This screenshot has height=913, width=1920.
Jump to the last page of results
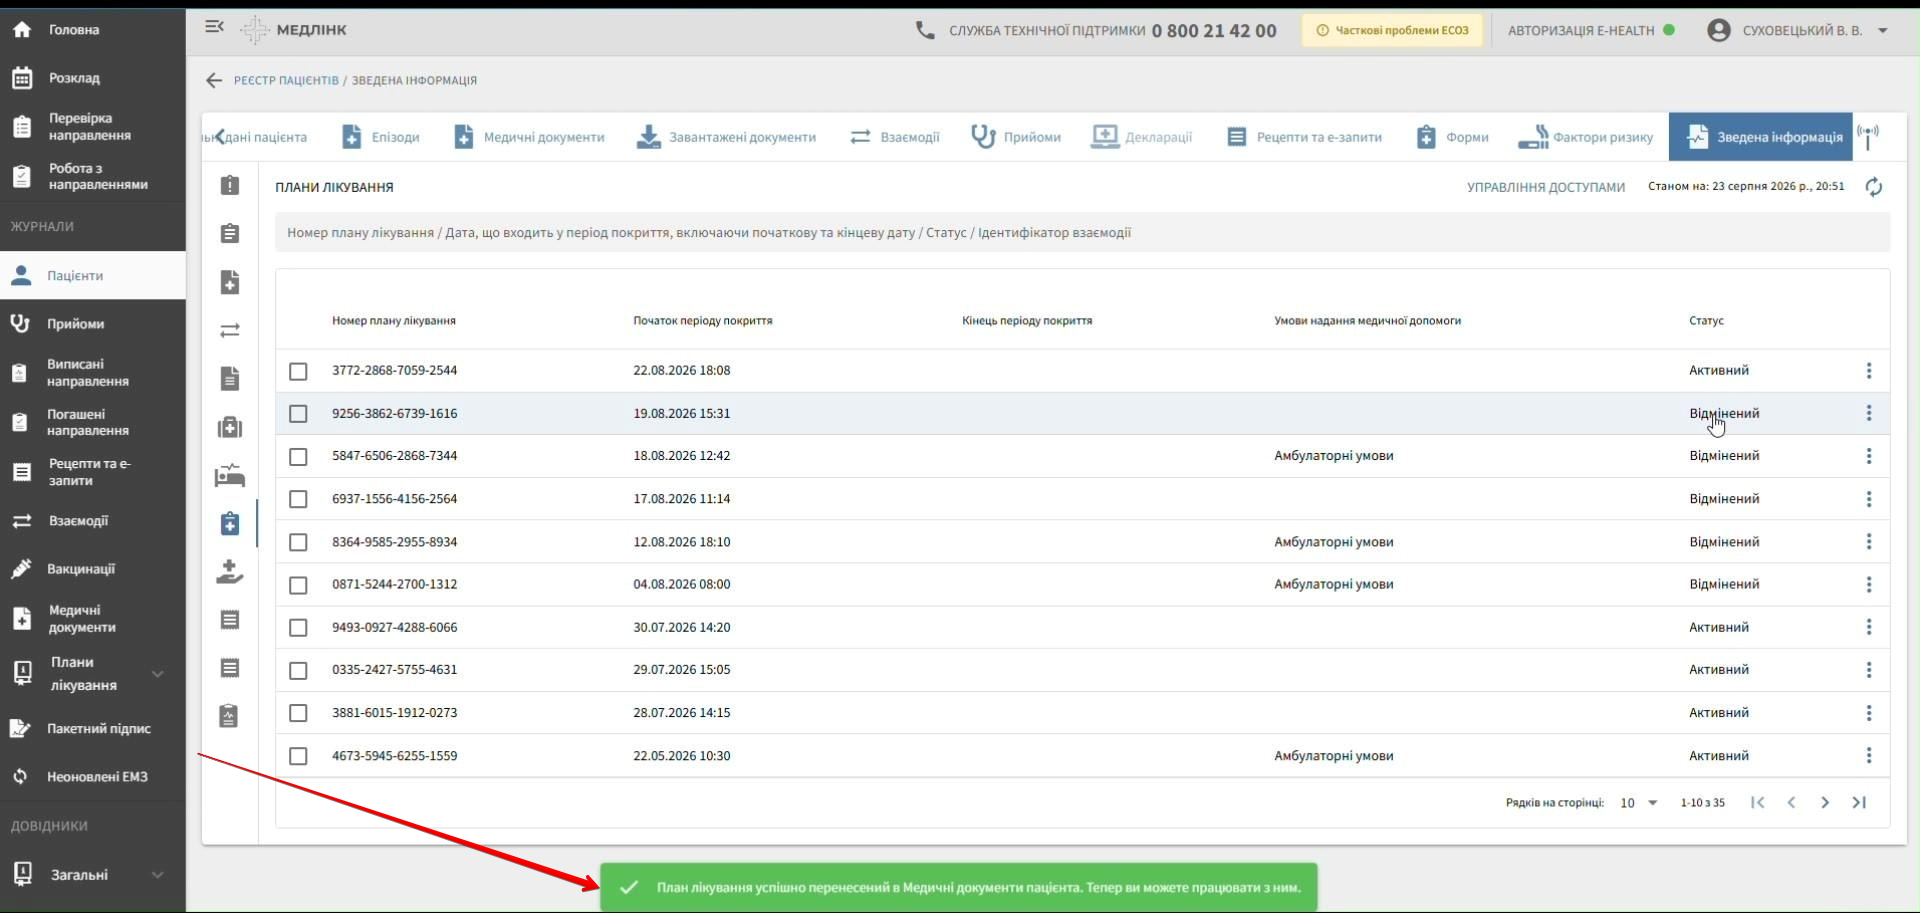tap(1859, 802)
